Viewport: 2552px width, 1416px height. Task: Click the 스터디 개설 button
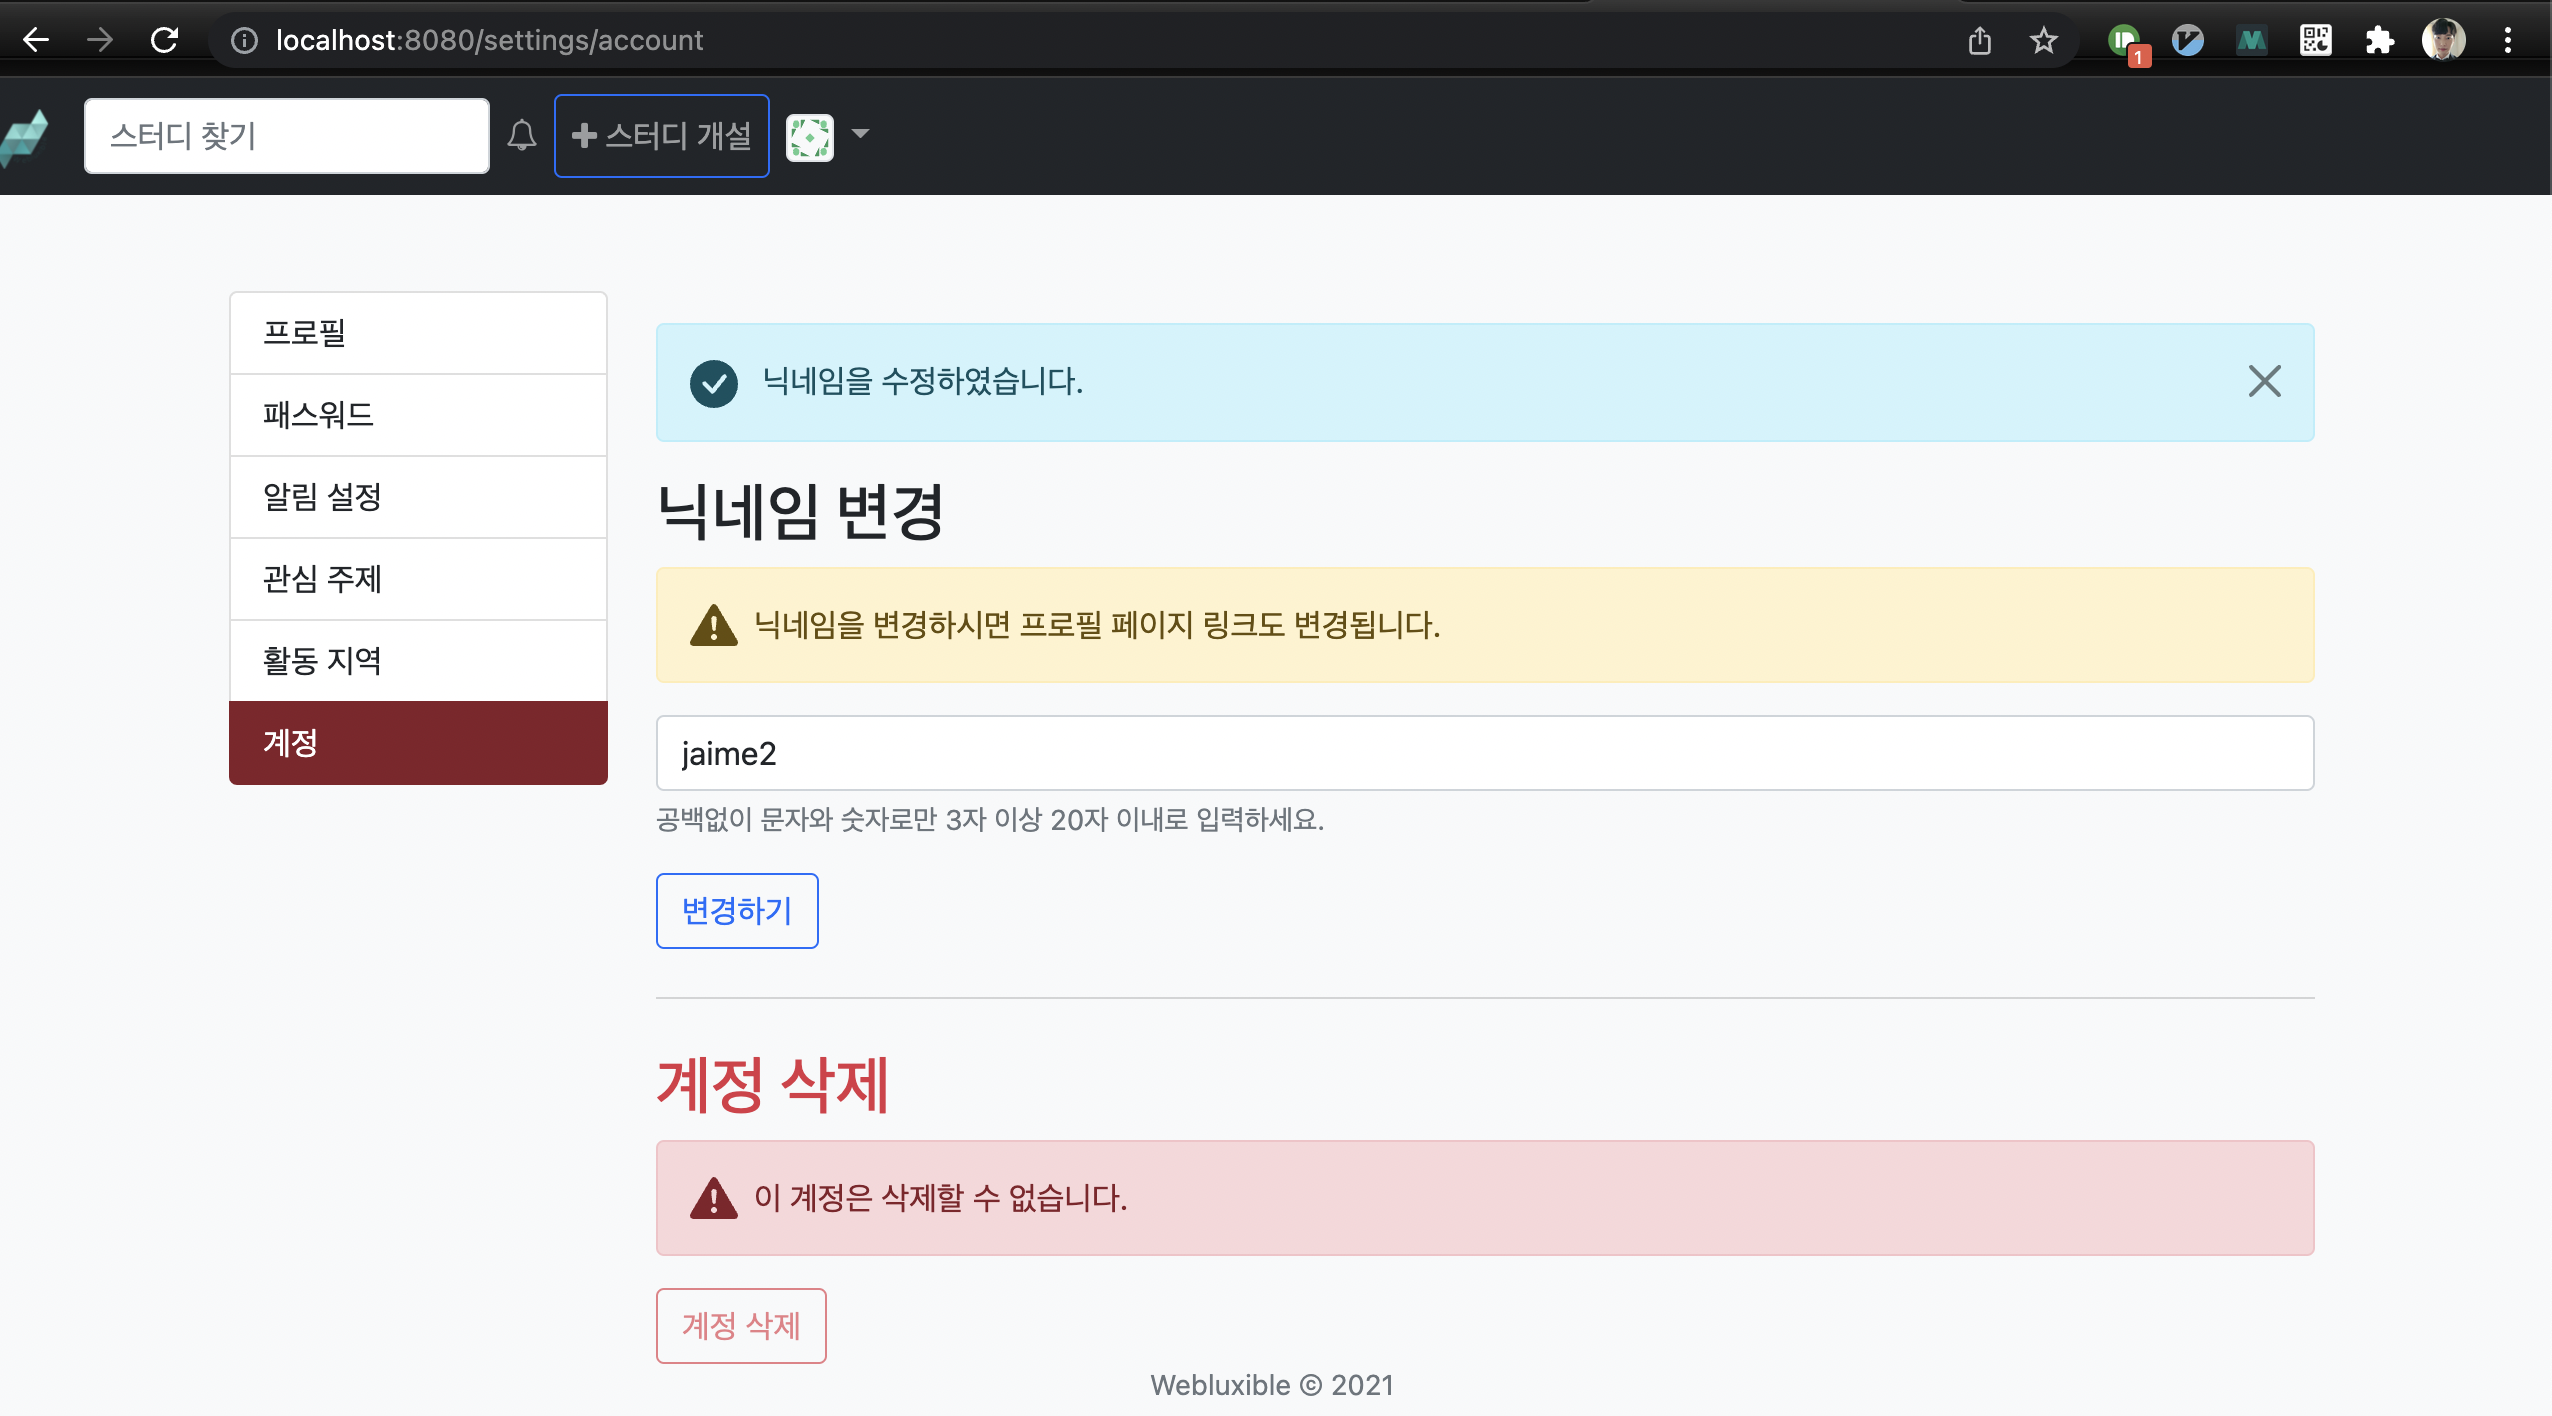coord(661,136)
